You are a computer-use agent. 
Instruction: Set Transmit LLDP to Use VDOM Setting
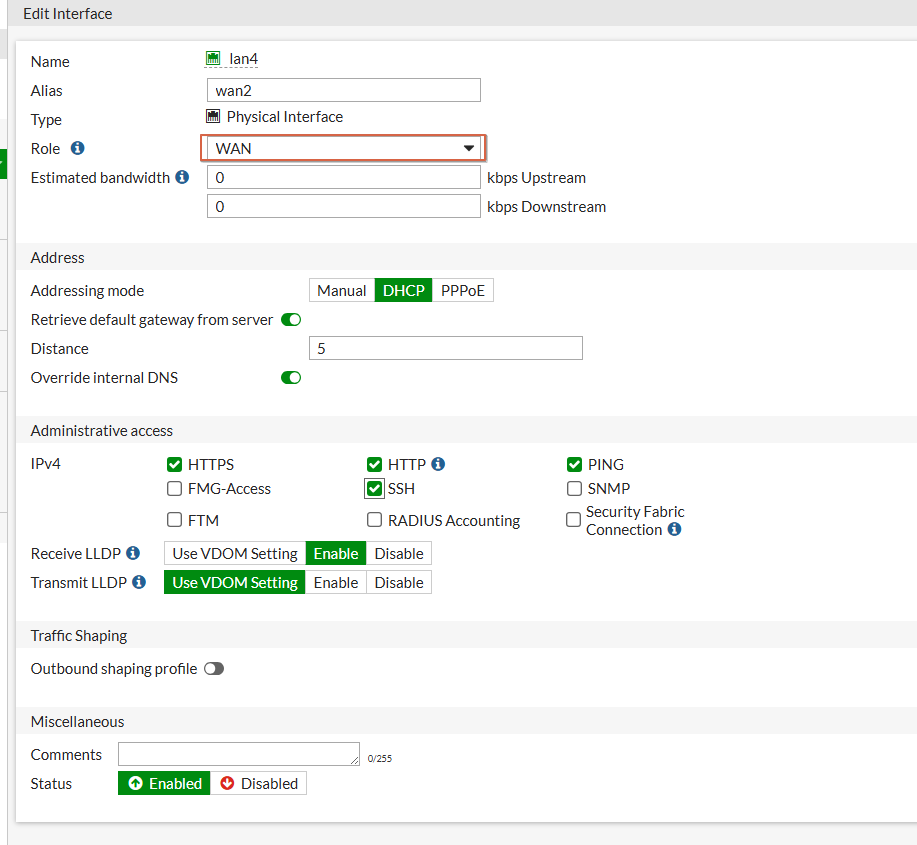(x=235, y=582)
